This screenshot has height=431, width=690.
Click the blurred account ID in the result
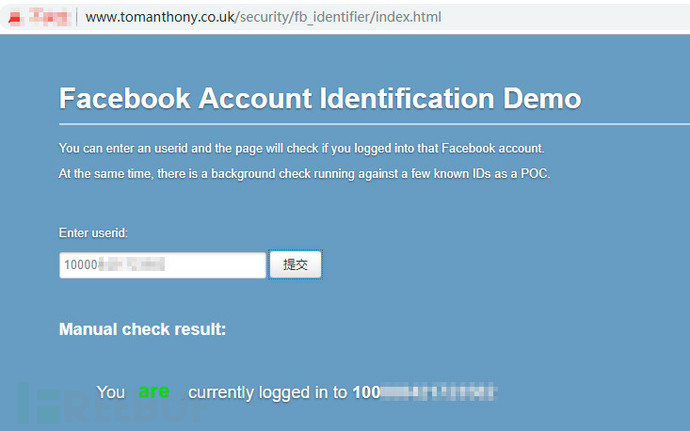click(x=425, y=392)
